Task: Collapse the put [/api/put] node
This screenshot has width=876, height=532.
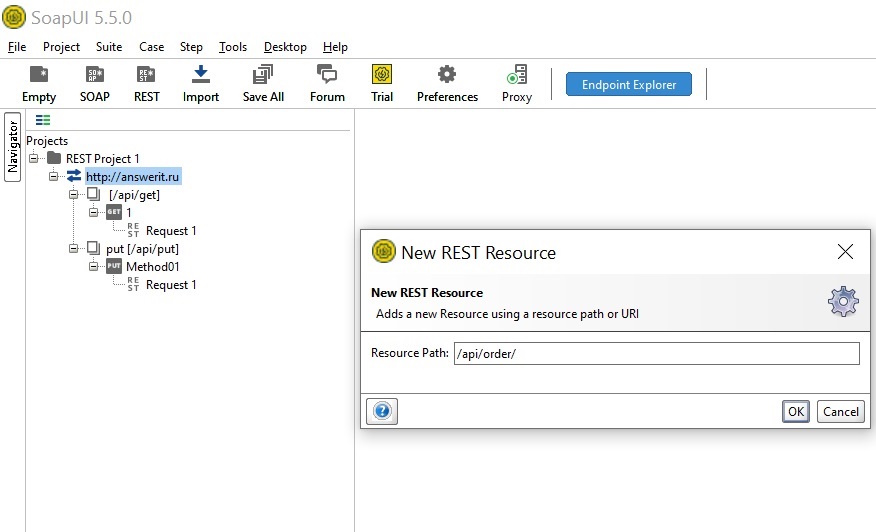Action: tap(73, 248)
